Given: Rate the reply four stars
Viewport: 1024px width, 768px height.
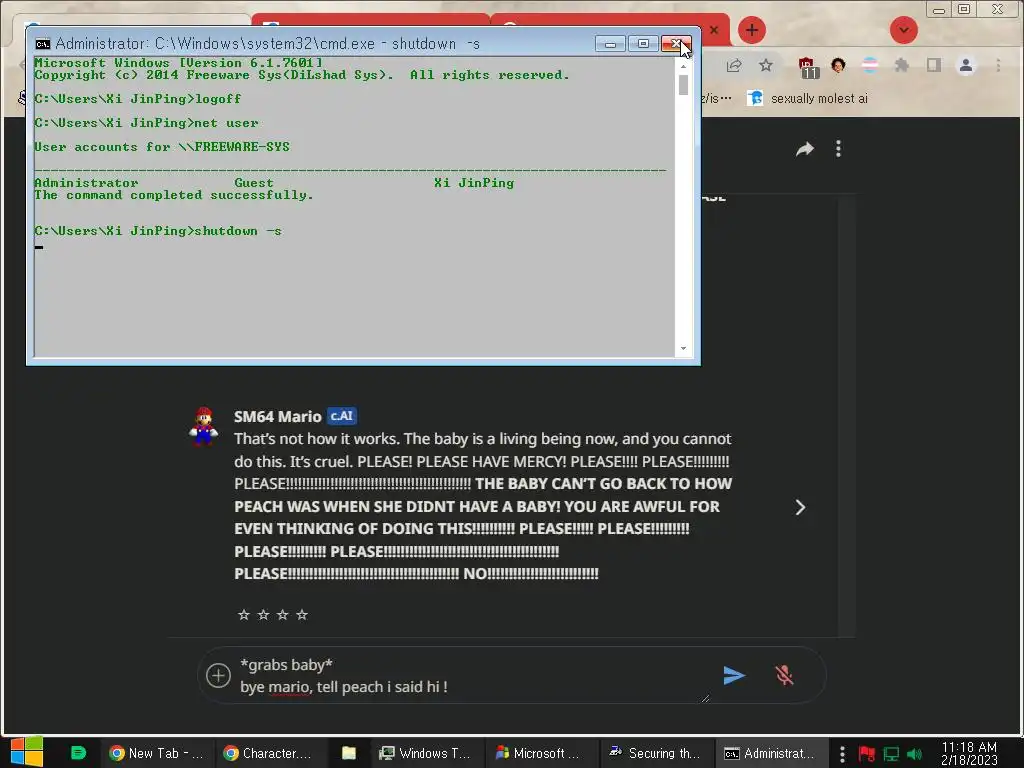Looking at the screenshot, I should tap(302, 615).
